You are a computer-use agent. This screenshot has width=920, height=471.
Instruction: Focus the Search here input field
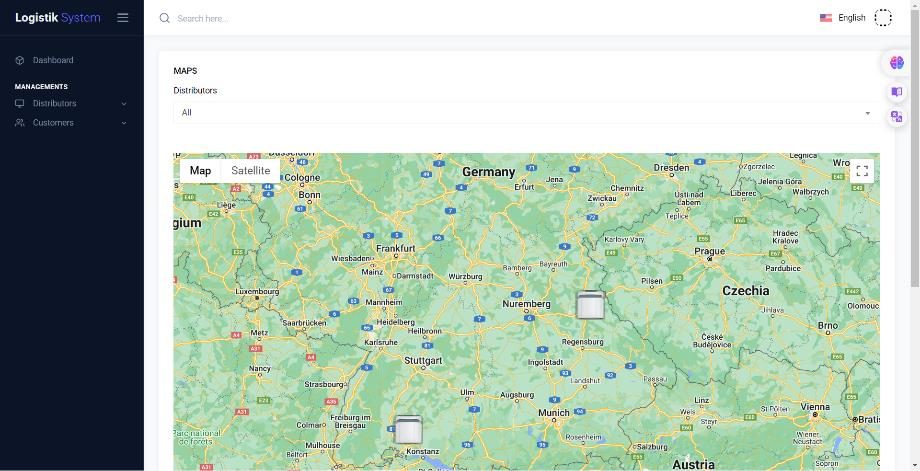(x=203, y=19)
